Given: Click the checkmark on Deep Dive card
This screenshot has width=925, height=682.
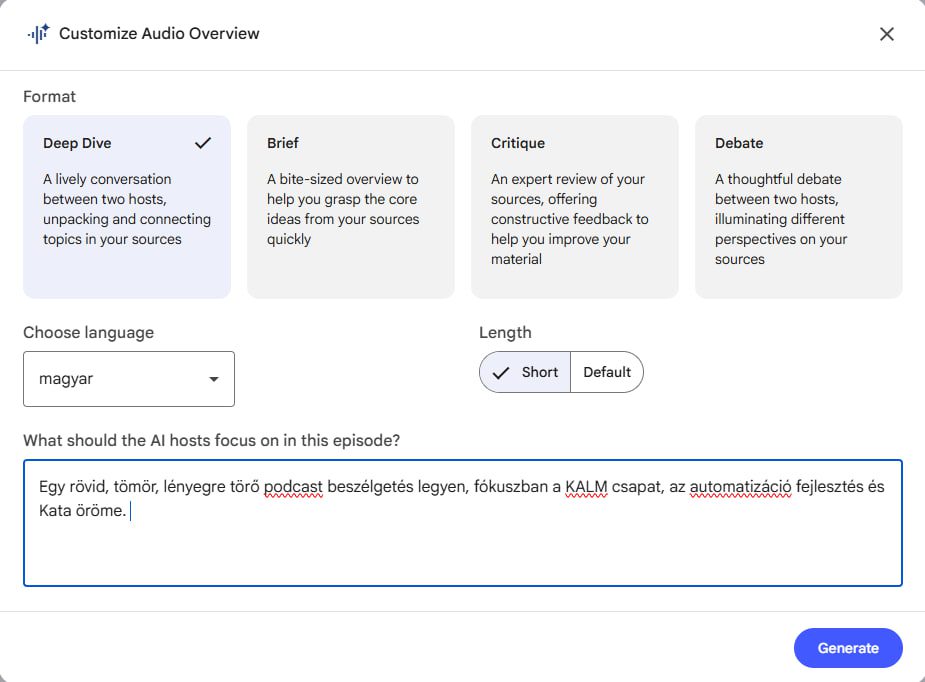Looking at the screenshot, I should [203, 143].
